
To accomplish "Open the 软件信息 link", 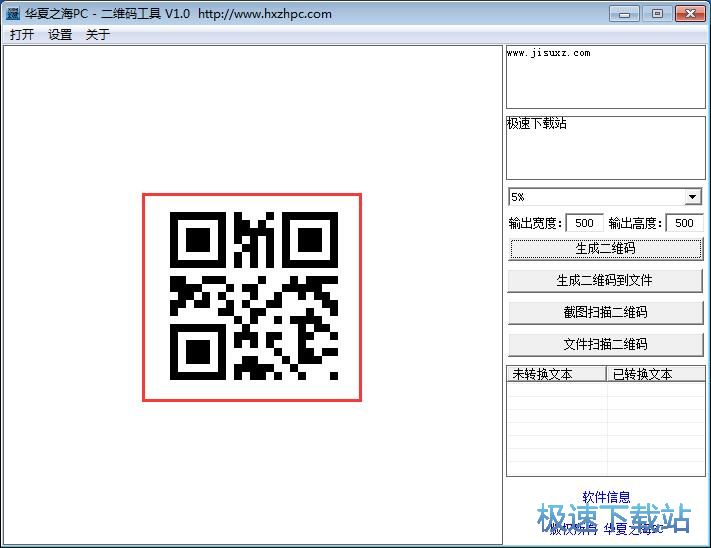I will [x=606, y=497].
